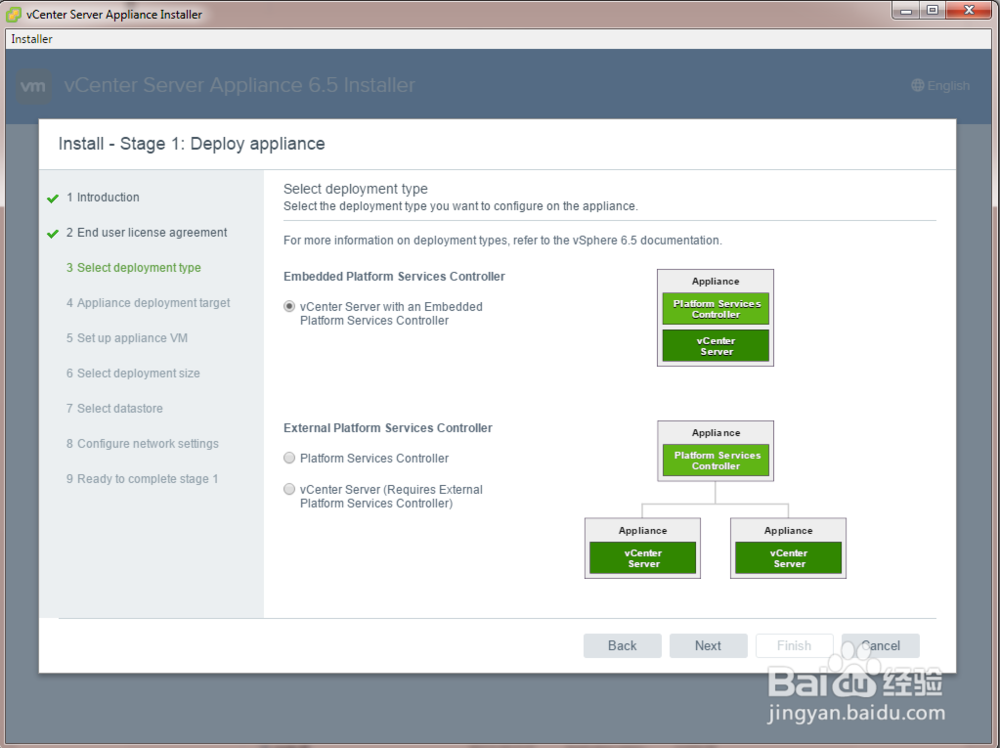
Task: Click the checkmark beside End user license agreement
Action: point(53,233)
